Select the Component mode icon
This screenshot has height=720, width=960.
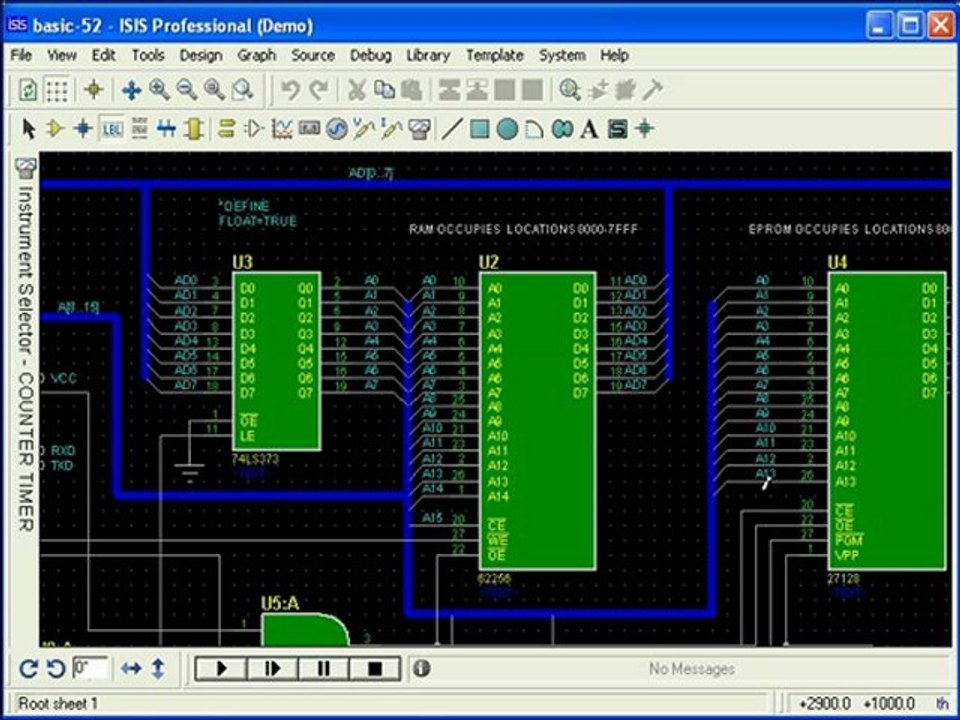pyautogui.click(x=55, y=129)
